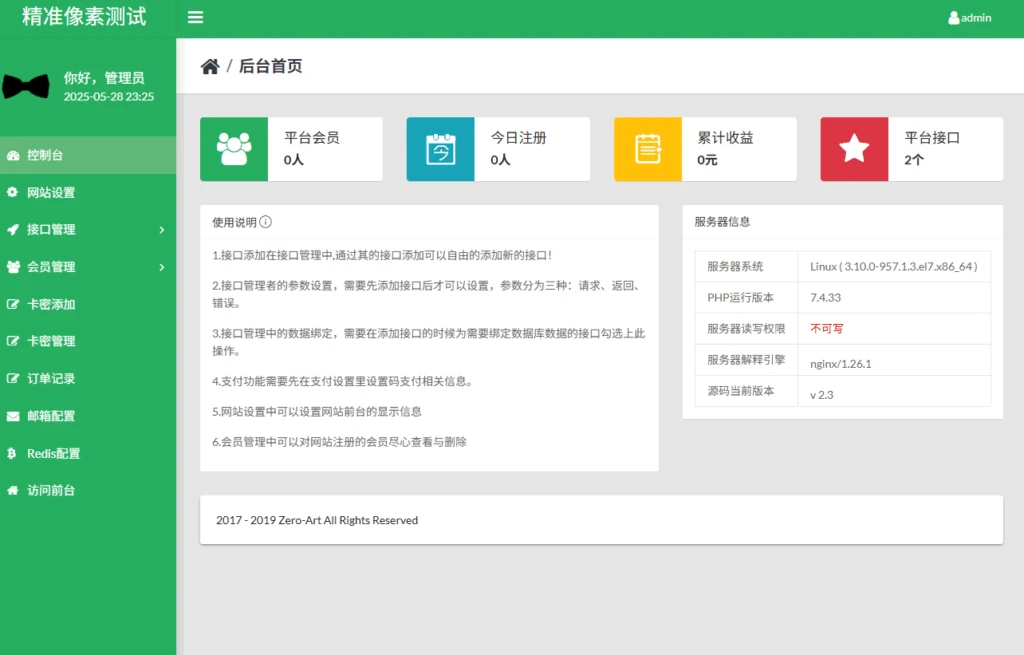Click the 精准像素测试 site title
The image size is (1024, 655).
[84, 16]
